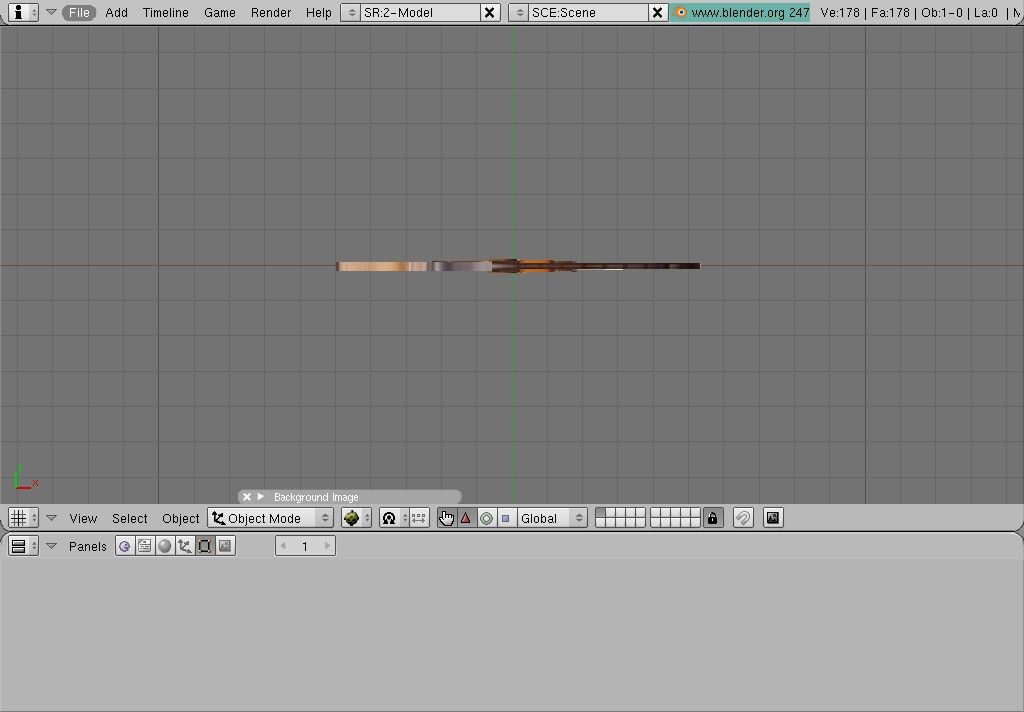Open the Render menu

click(x=271, y=12)
